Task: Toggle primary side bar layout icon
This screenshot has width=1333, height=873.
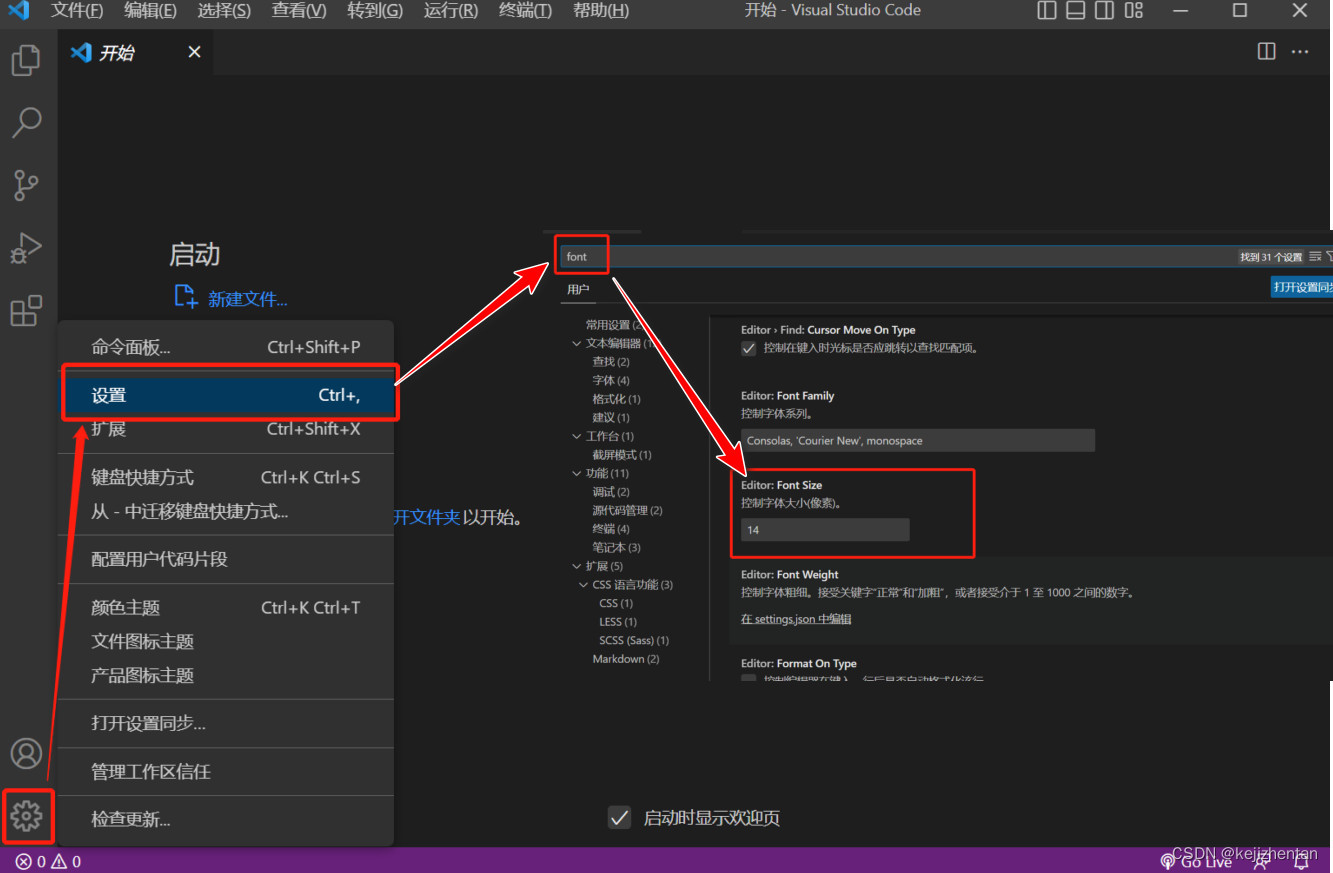Action: tap(1047, 11)
